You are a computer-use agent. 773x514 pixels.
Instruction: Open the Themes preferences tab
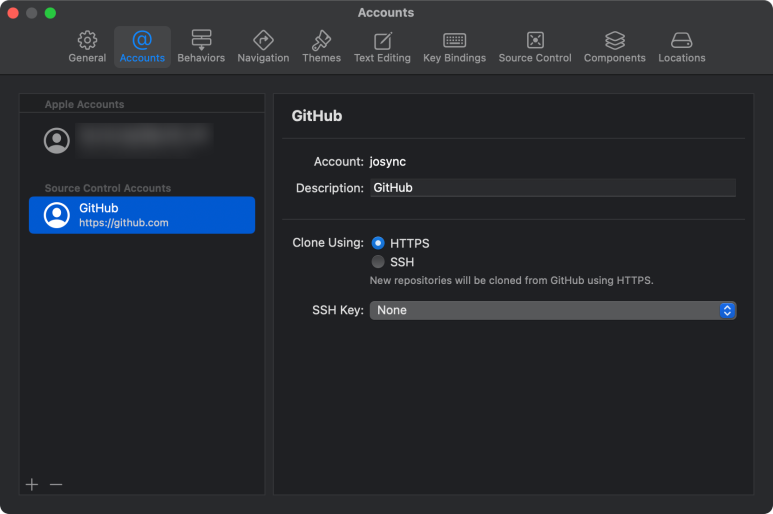click(321, 47)
